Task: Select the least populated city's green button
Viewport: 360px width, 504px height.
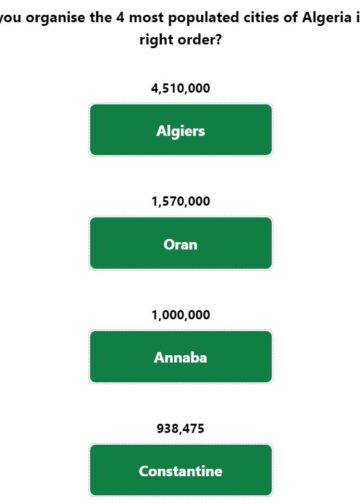Action: tap(181, 470)
